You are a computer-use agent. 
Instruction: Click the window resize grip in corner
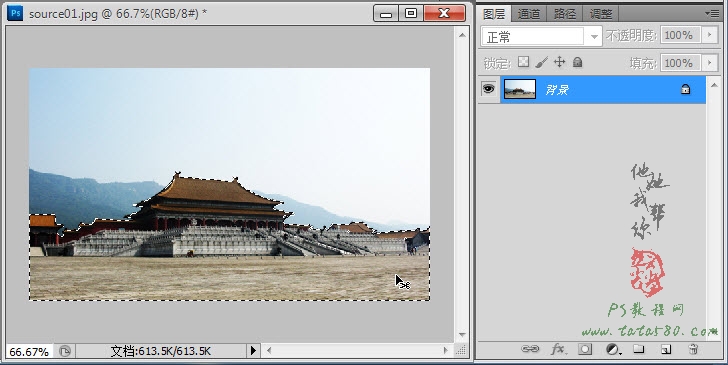461,351
